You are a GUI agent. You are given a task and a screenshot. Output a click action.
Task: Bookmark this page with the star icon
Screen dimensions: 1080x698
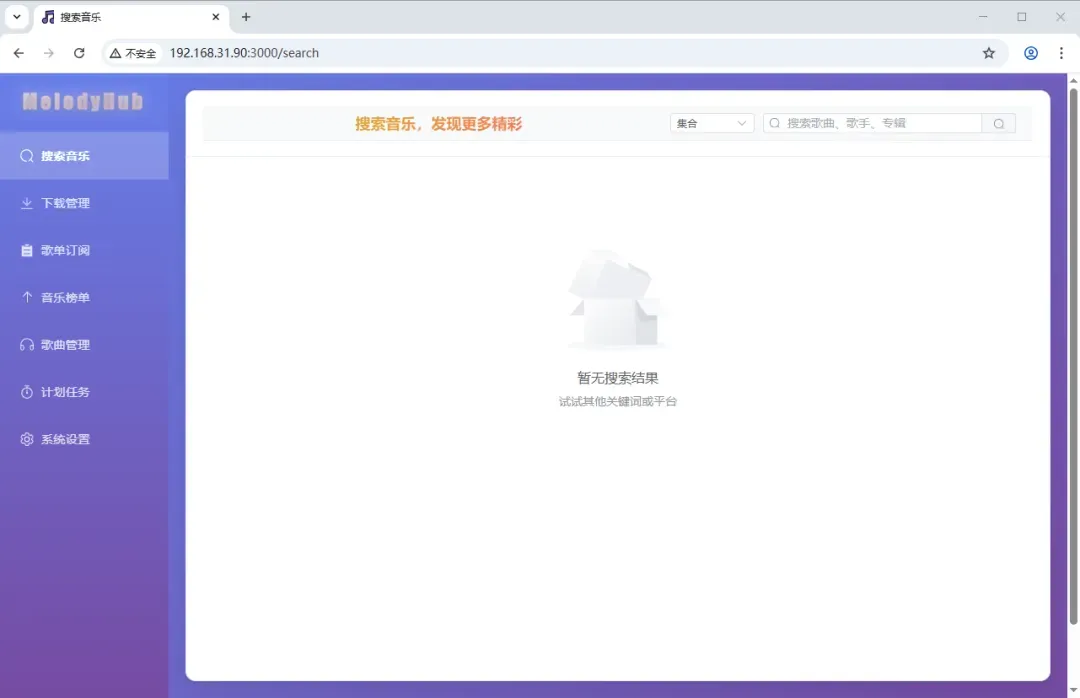[989, 53]
